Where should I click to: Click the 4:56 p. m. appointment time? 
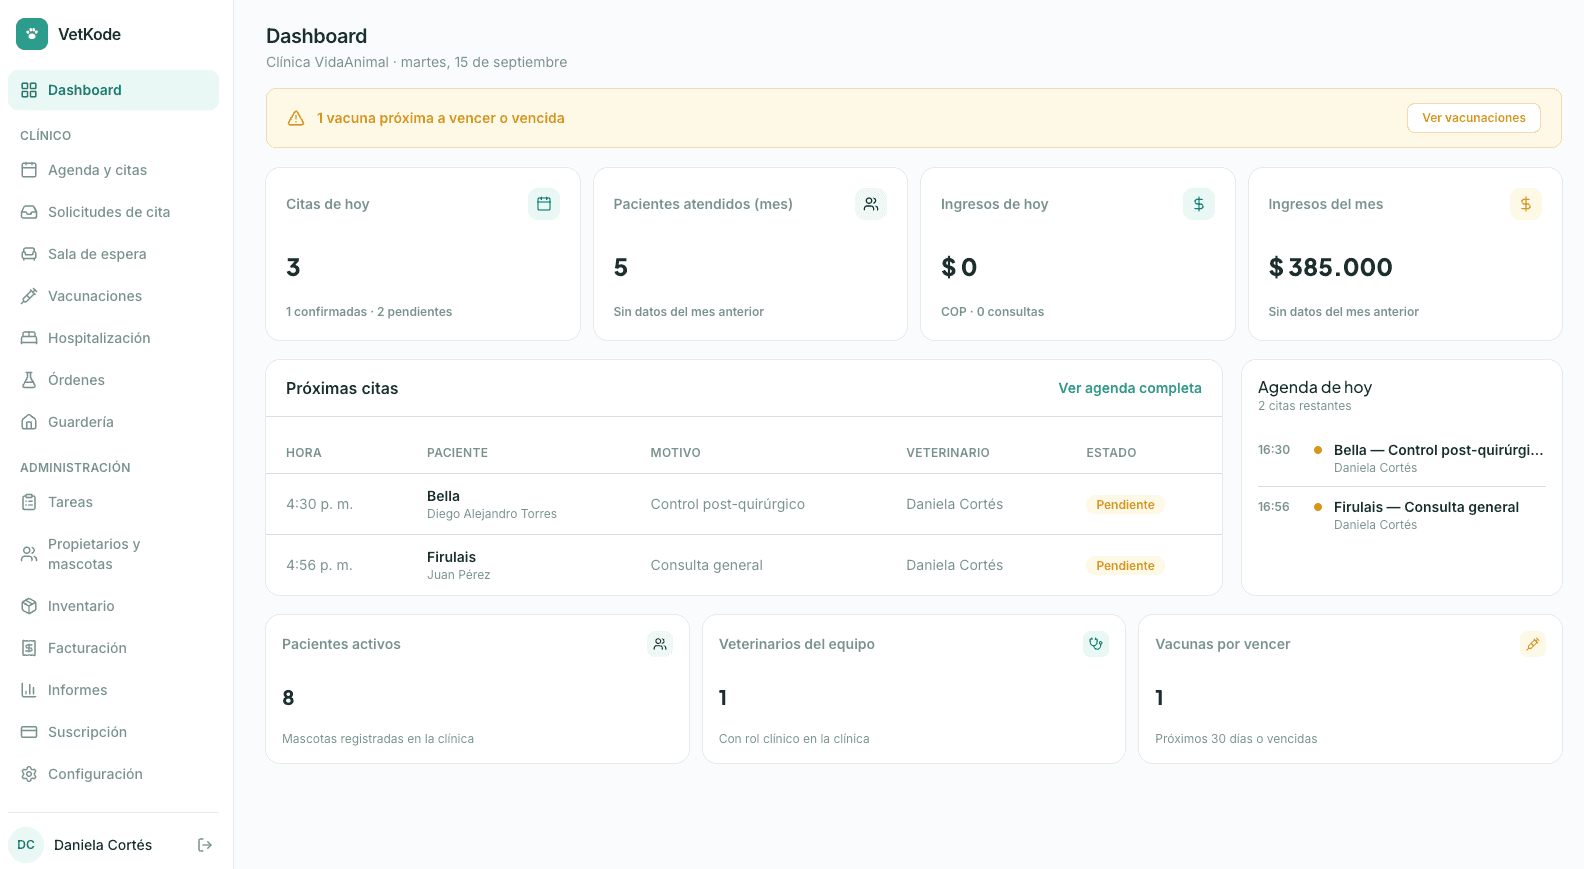point(319,565)
